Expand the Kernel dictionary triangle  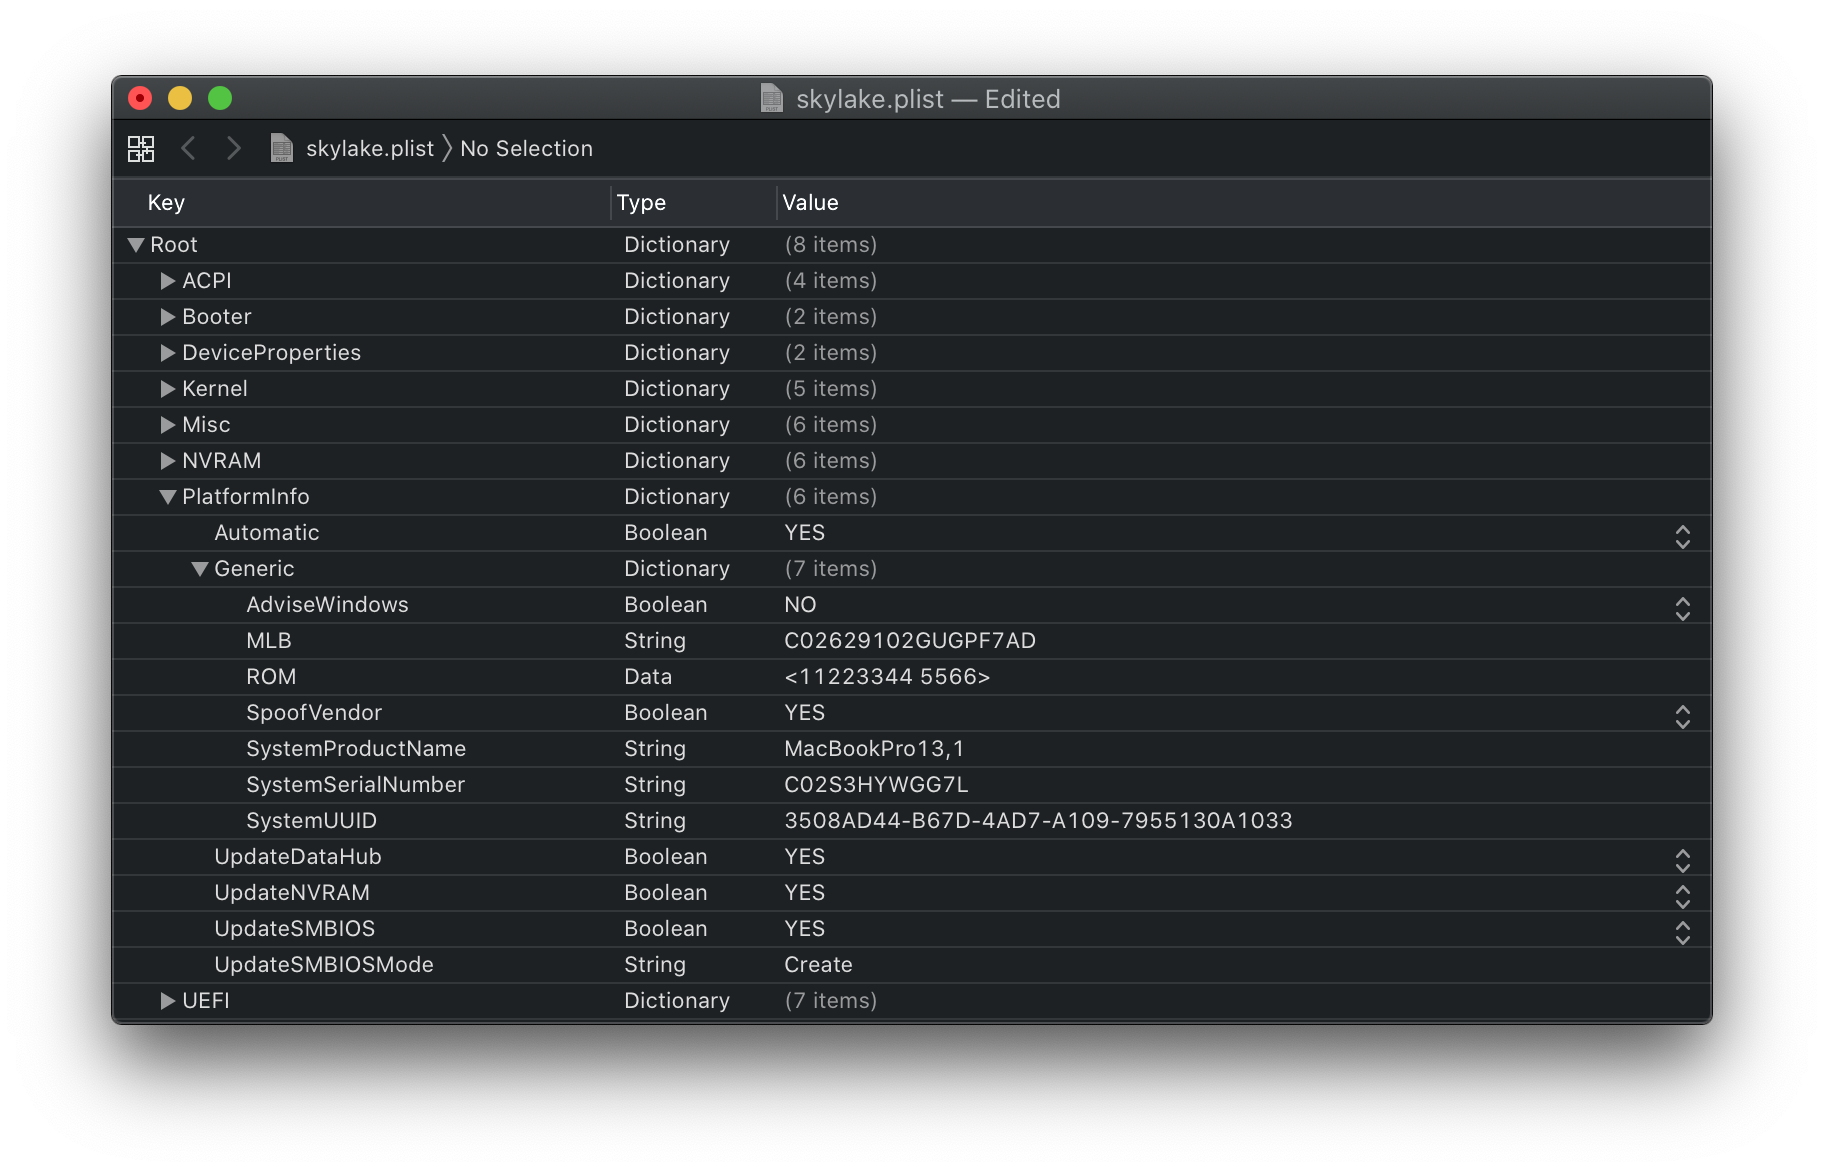(168, 389)
